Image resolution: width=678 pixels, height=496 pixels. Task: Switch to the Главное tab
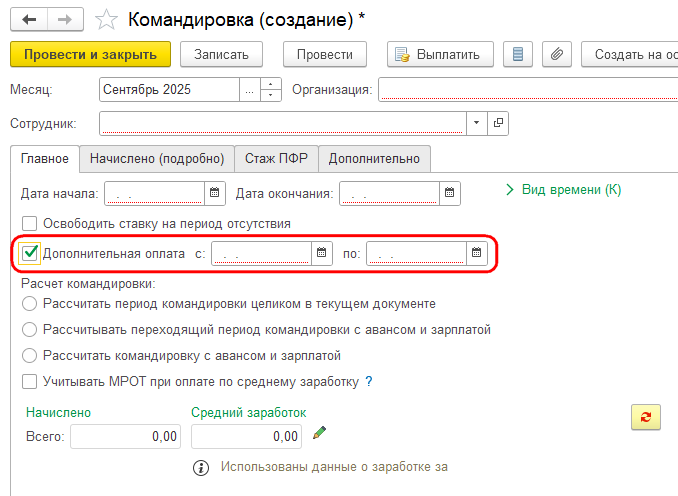pos(45,159)
